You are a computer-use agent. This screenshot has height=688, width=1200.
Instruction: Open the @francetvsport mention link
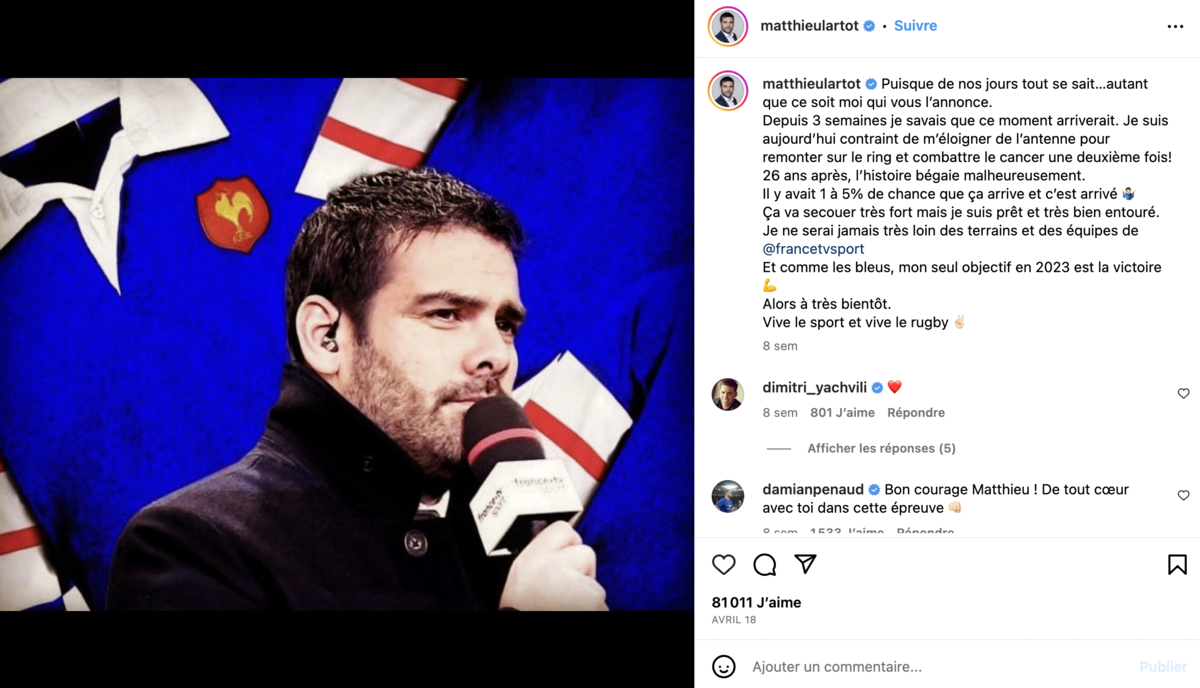[813, 249]
